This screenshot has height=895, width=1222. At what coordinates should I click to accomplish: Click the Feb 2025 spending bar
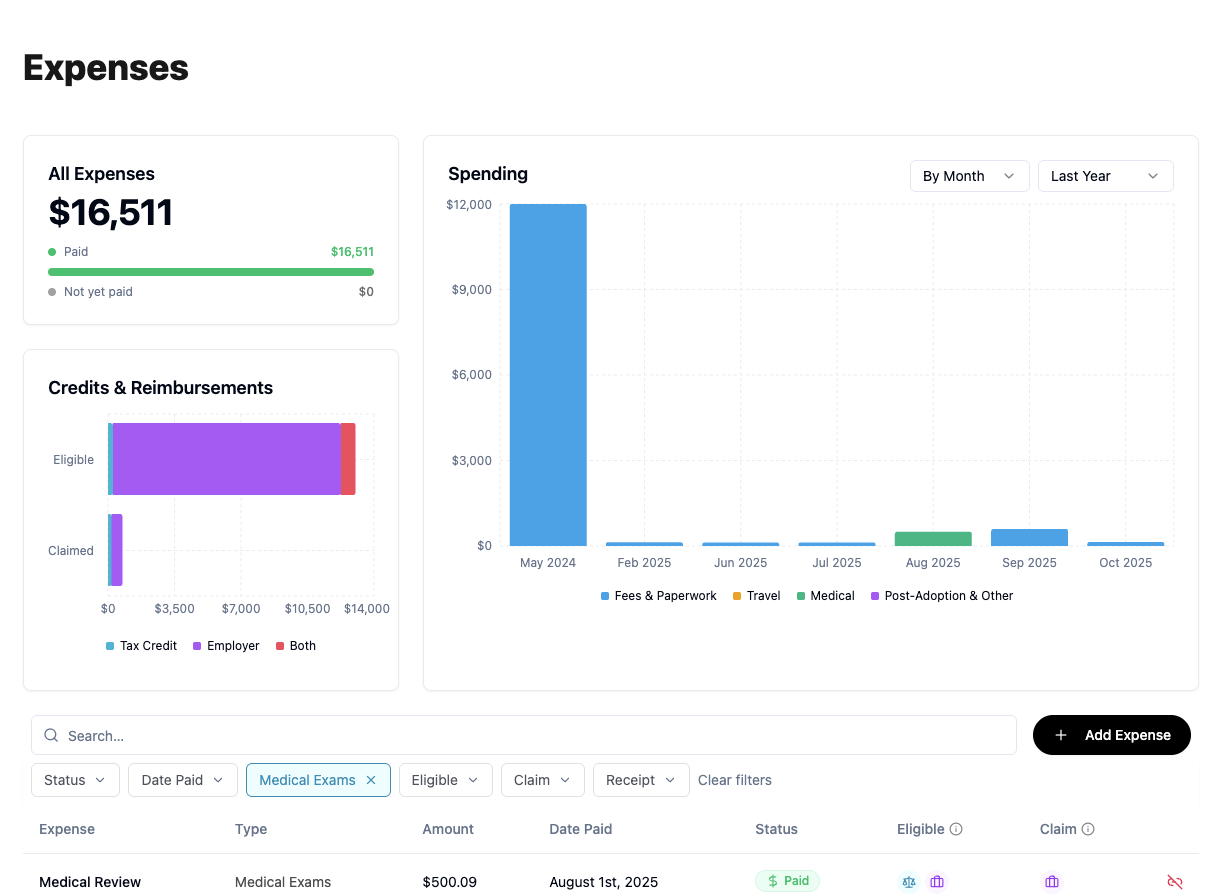tap(644, 544)
